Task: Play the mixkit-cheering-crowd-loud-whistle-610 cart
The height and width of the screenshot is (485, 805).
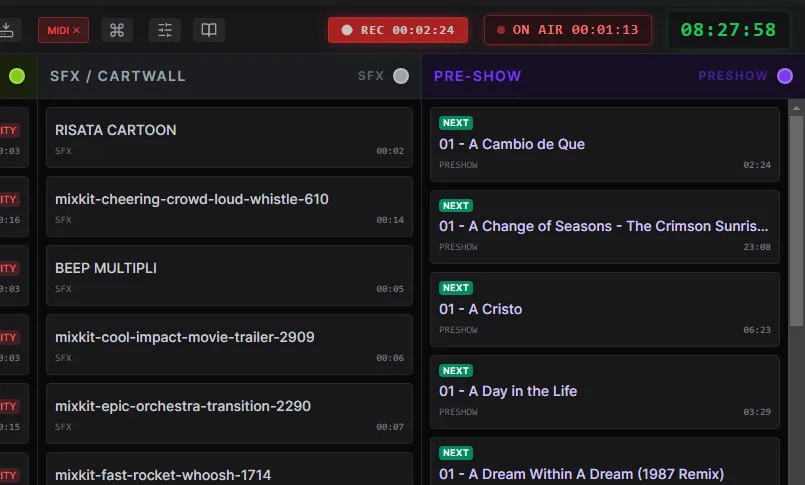Action: coord(229,206)
